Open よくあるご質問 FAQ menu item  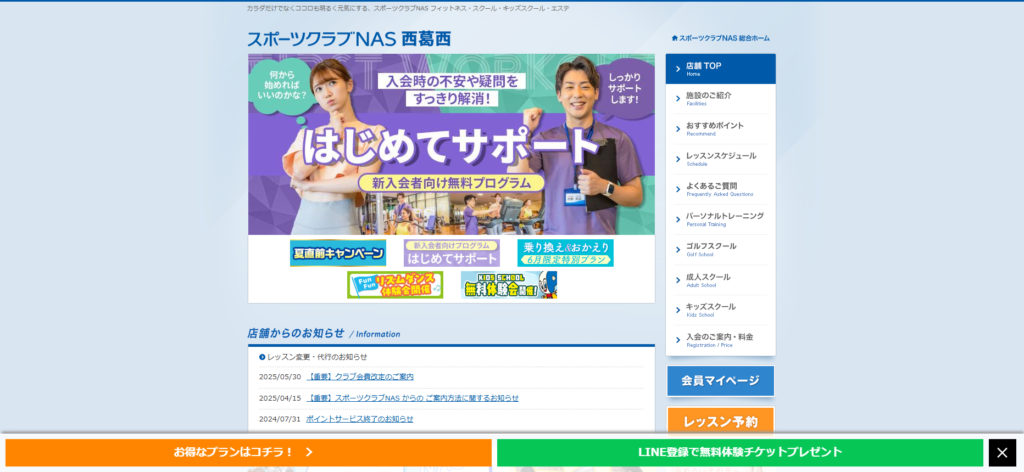pos(720,189)
